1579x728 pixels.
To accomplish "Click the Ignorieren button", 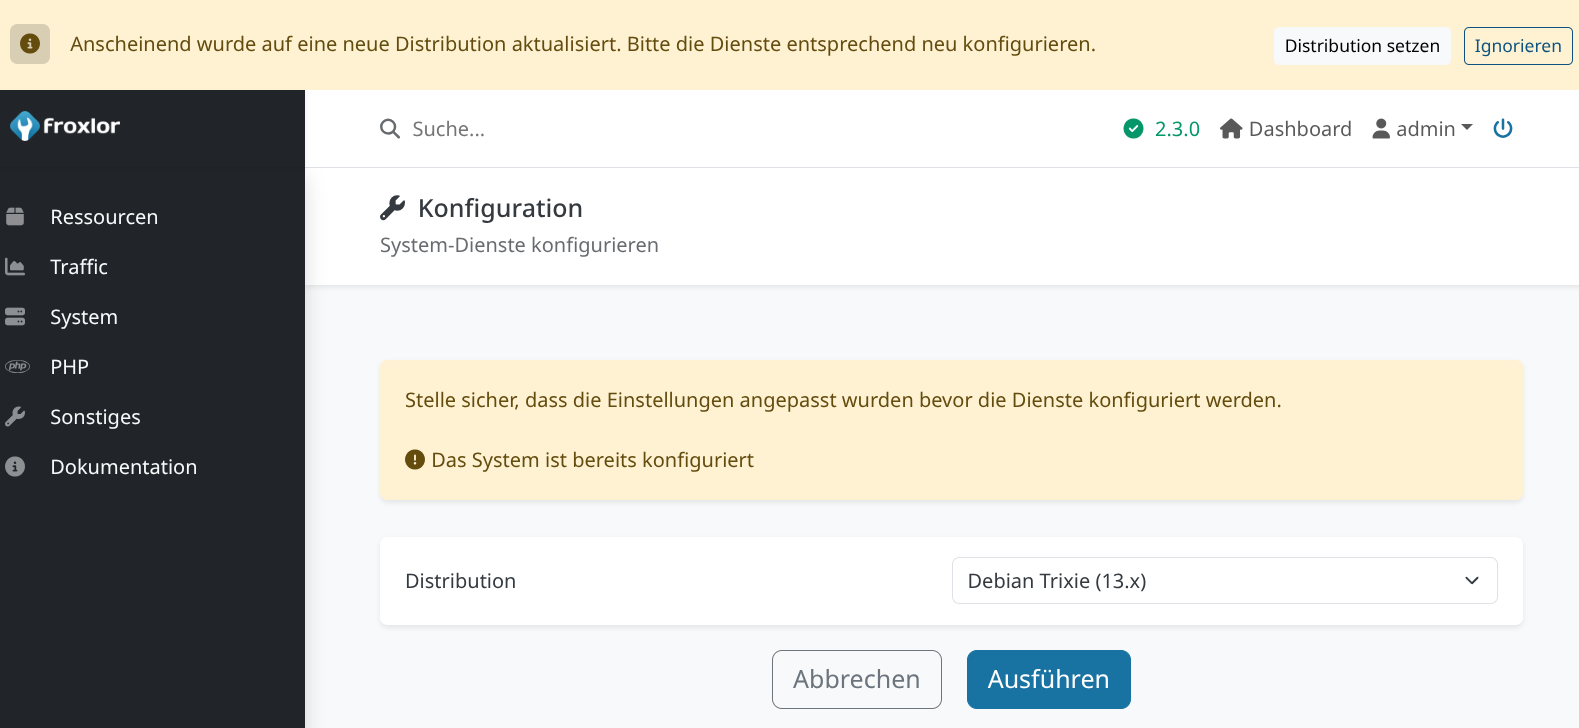I will click(1518, 46).
